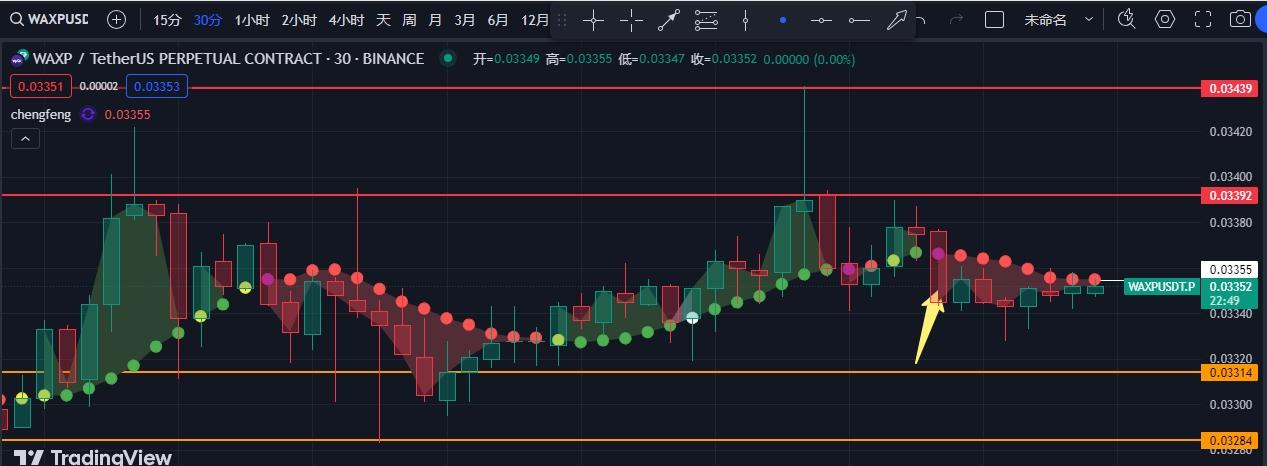
Task: Select the horizontal line tool
Action: click(x=821, y=20)
